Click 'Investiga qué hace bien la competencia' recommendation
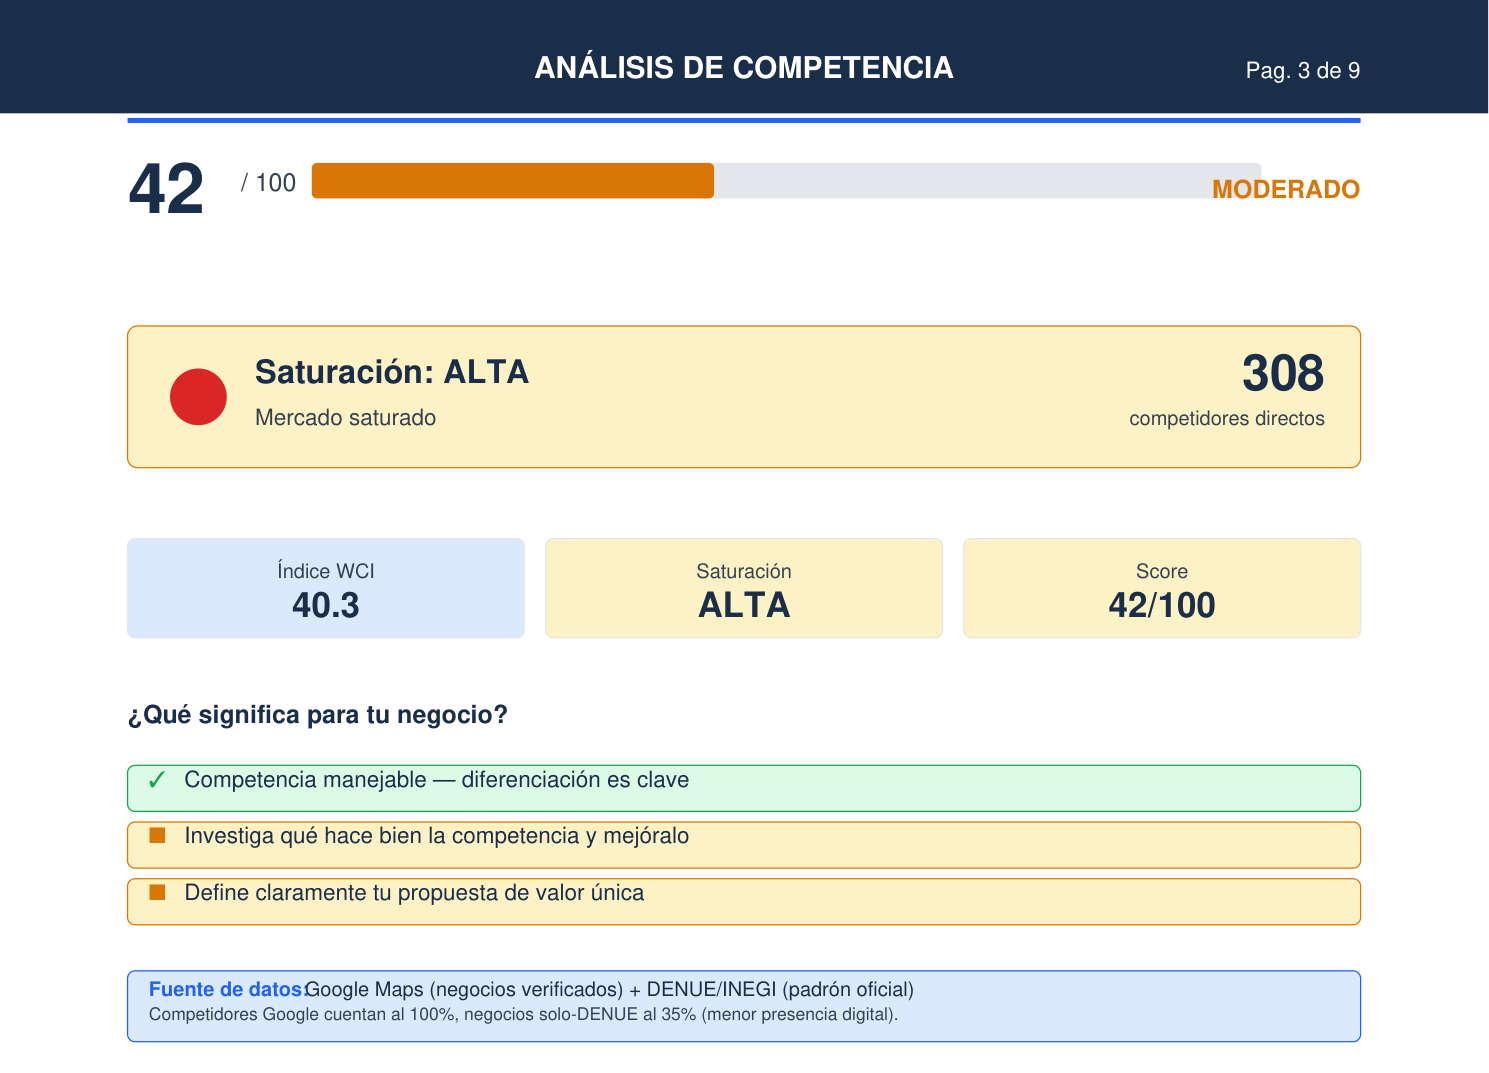 click(x=437, y=836)
